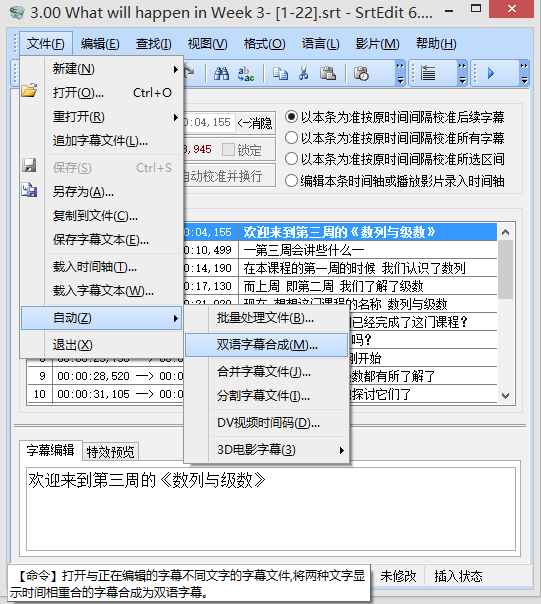Expand the align toolbar overflow chevron
Image resolution: width=541 pixels, height=604 pixels.
point(462,73)
